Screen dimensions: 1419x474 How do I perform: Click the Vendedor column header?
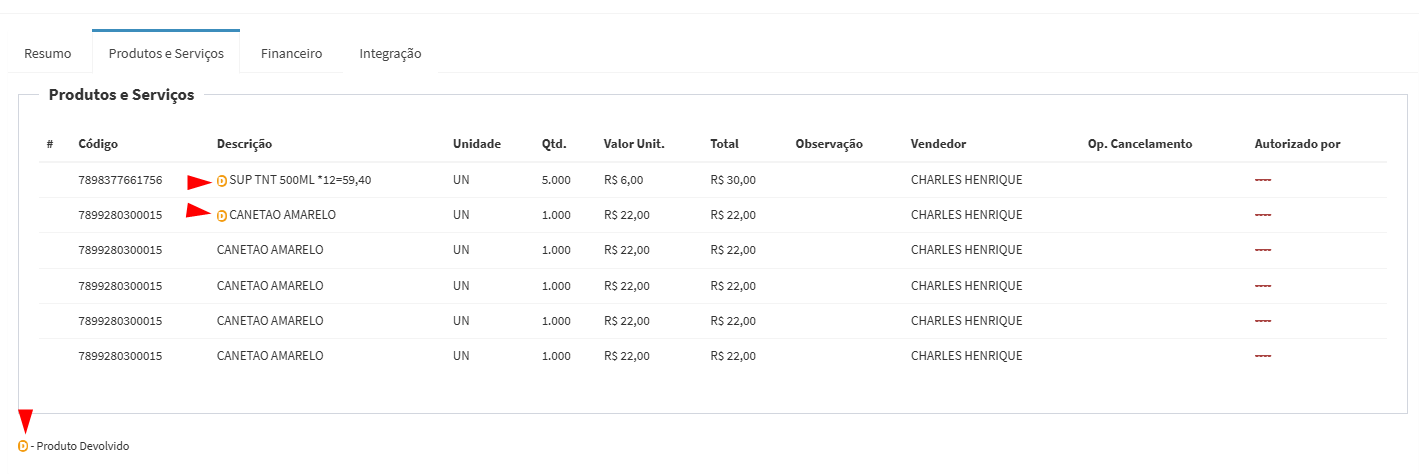pos(938,144)
